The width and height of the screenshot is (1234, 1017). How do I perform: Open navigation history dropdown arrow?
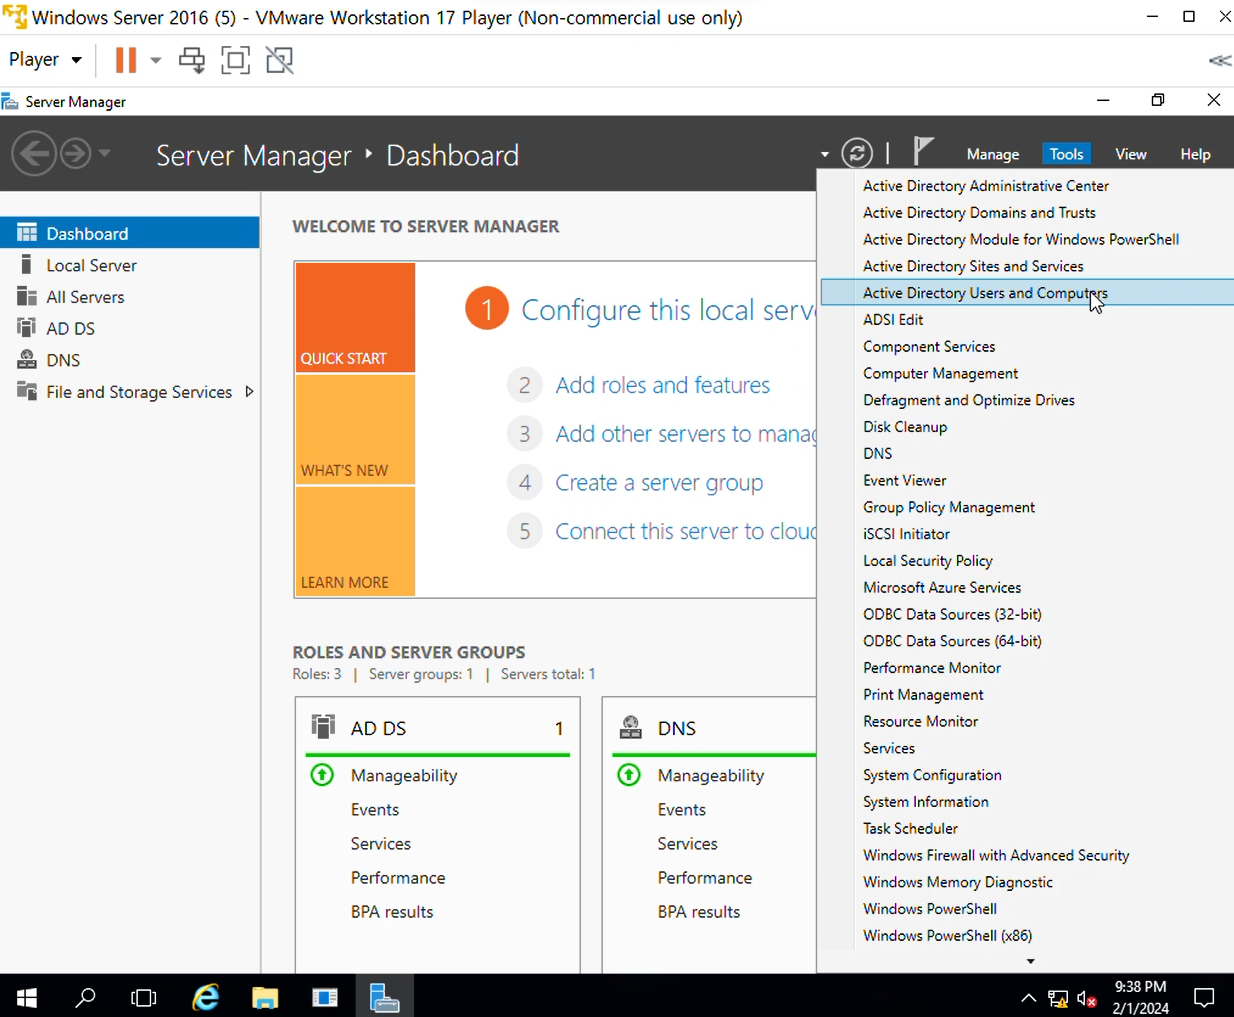tap(104, 154)
